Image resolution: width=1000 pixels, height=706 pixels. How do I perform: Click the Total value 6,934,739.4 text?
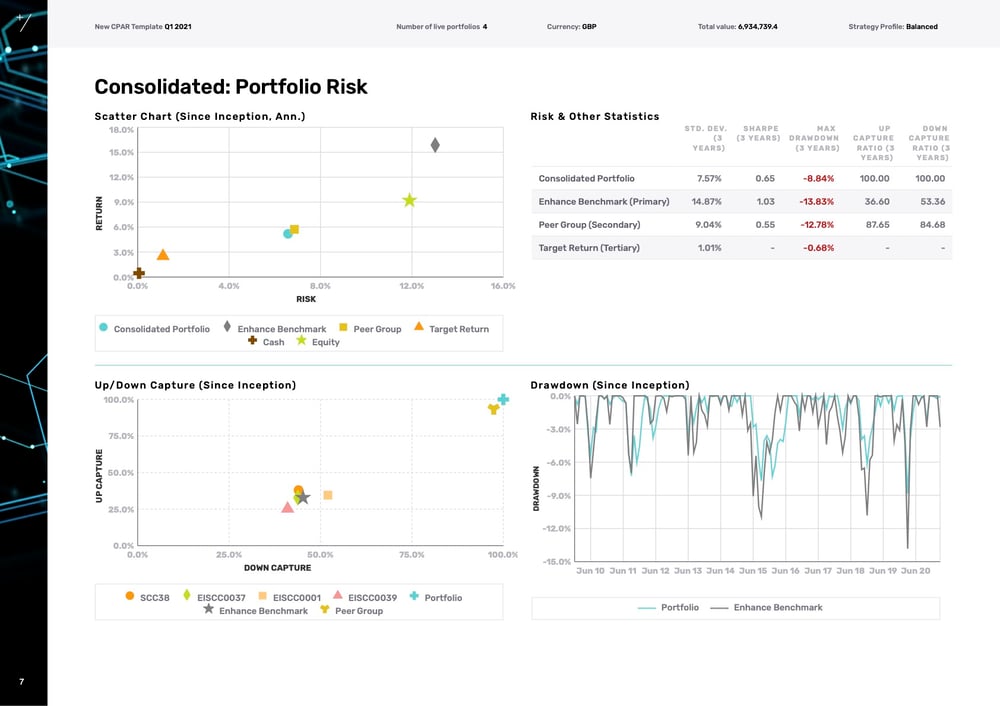(737, 27)
